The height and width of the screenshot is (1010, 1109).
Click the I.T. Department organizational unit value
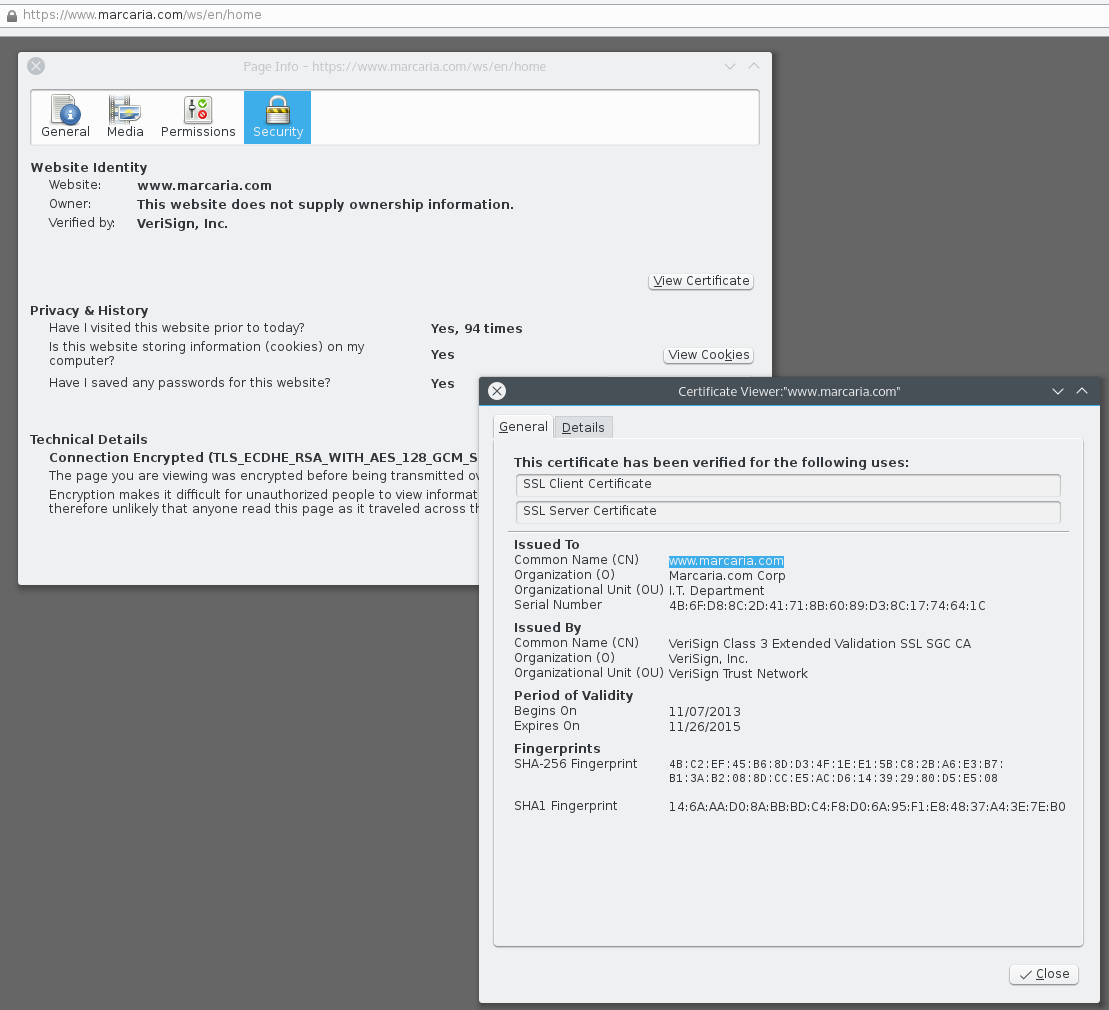pos(716,591)
